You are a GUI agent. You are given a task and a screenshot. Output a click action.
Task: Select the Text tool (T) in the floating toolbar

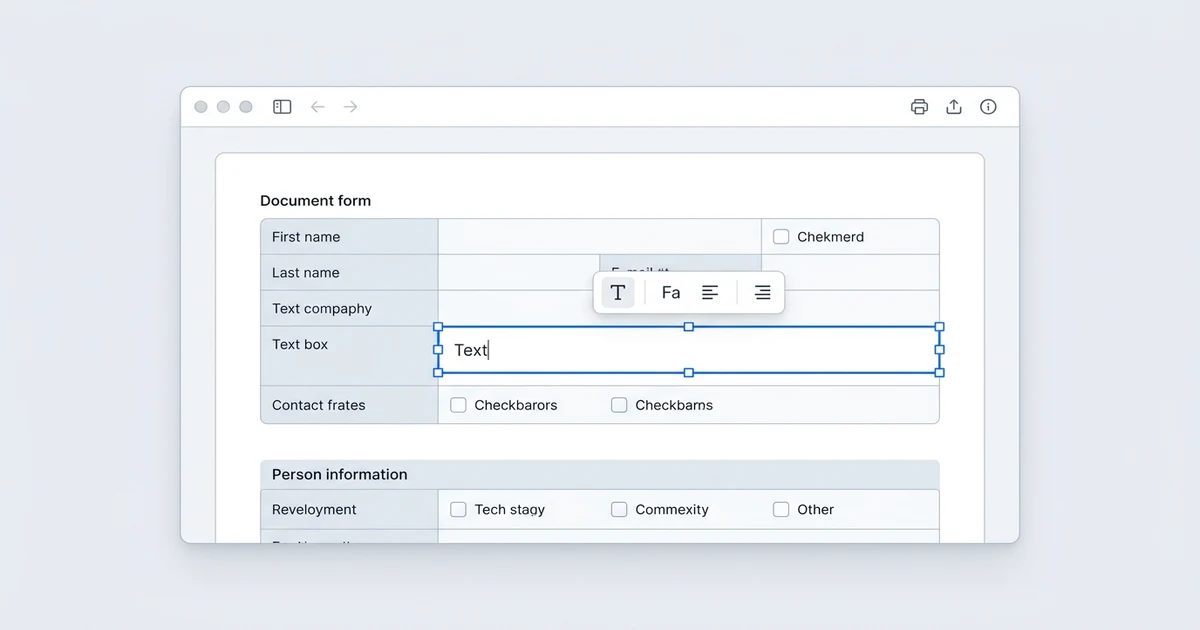[x=618, y=292]
